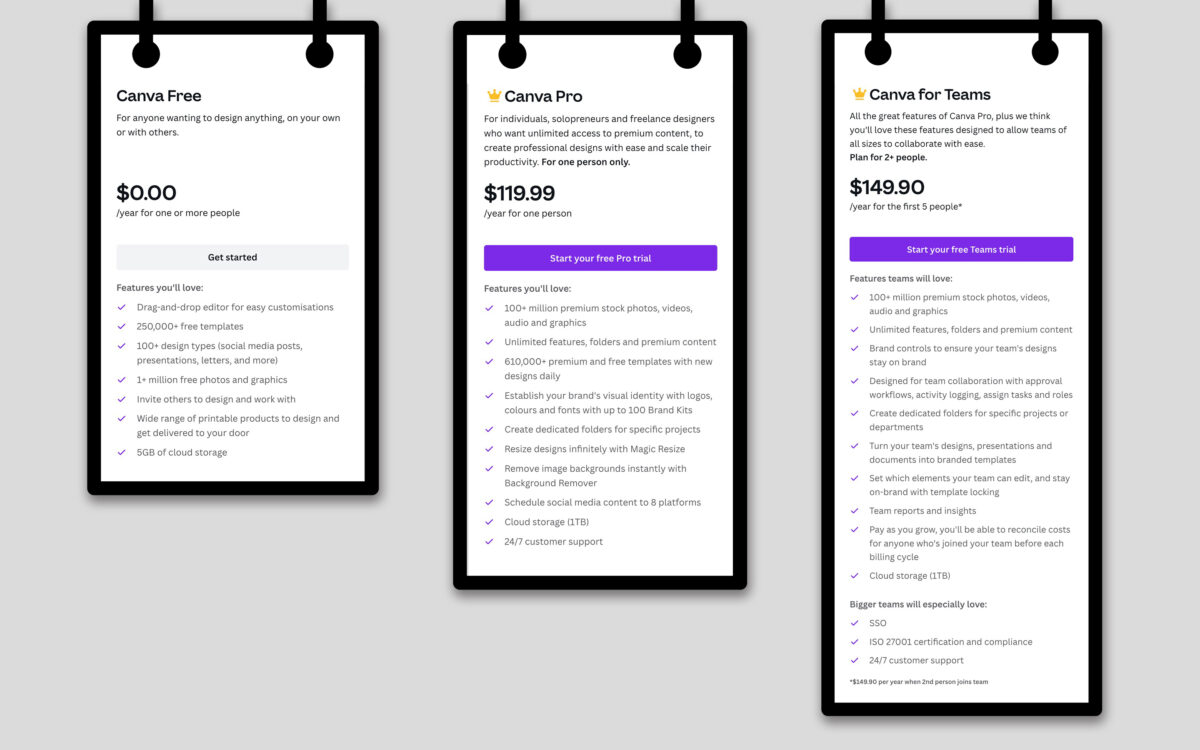Click the checkmark beside 5GB of cloud storage
Image resolution: width=1200 pixels, height=750 pixels.
pyautogui.click(x=122, y=453)
